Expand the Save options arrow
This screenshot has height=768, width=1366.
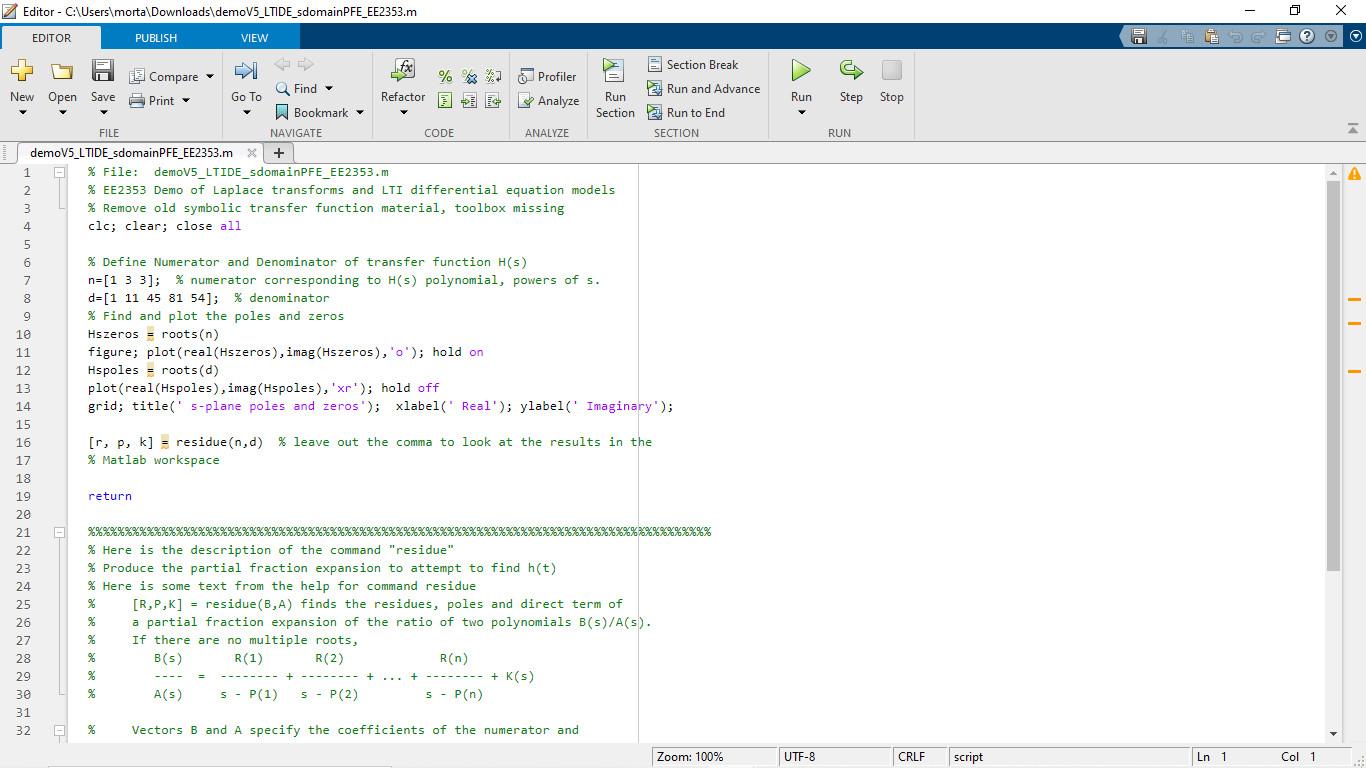click(103, 112)
